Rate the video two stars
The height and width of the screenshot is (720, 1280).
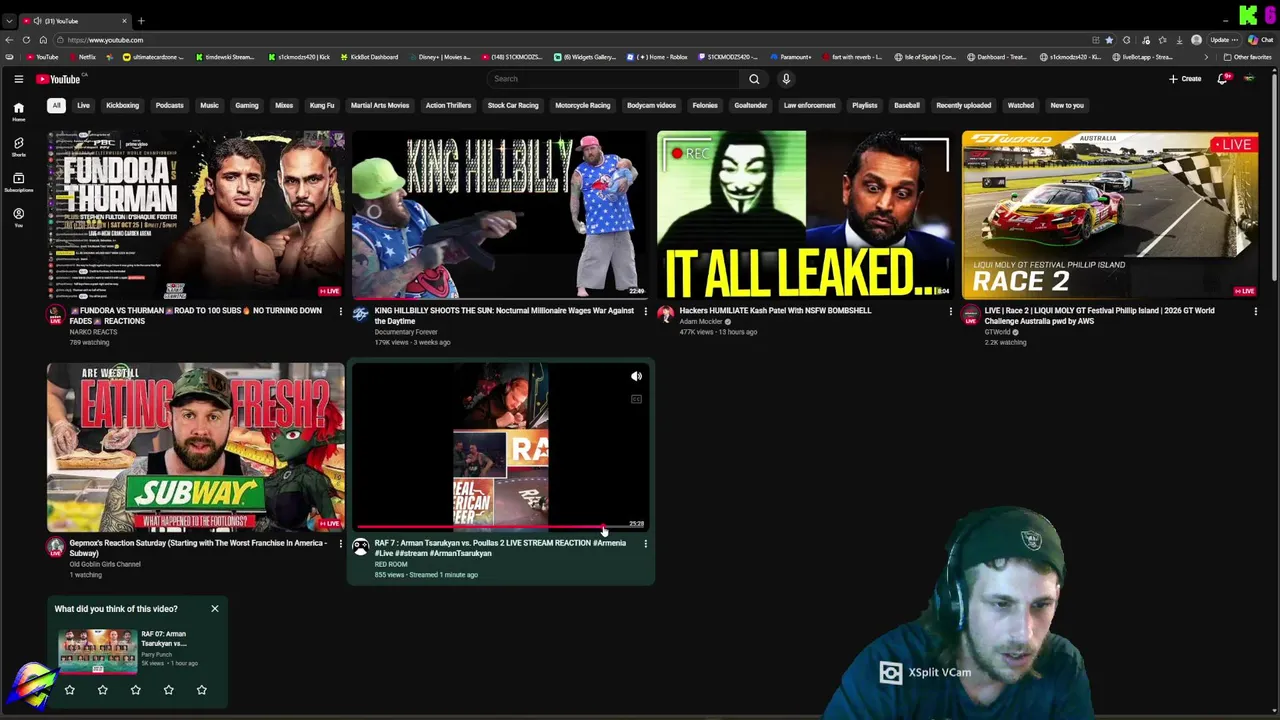(x=103, y=690)
